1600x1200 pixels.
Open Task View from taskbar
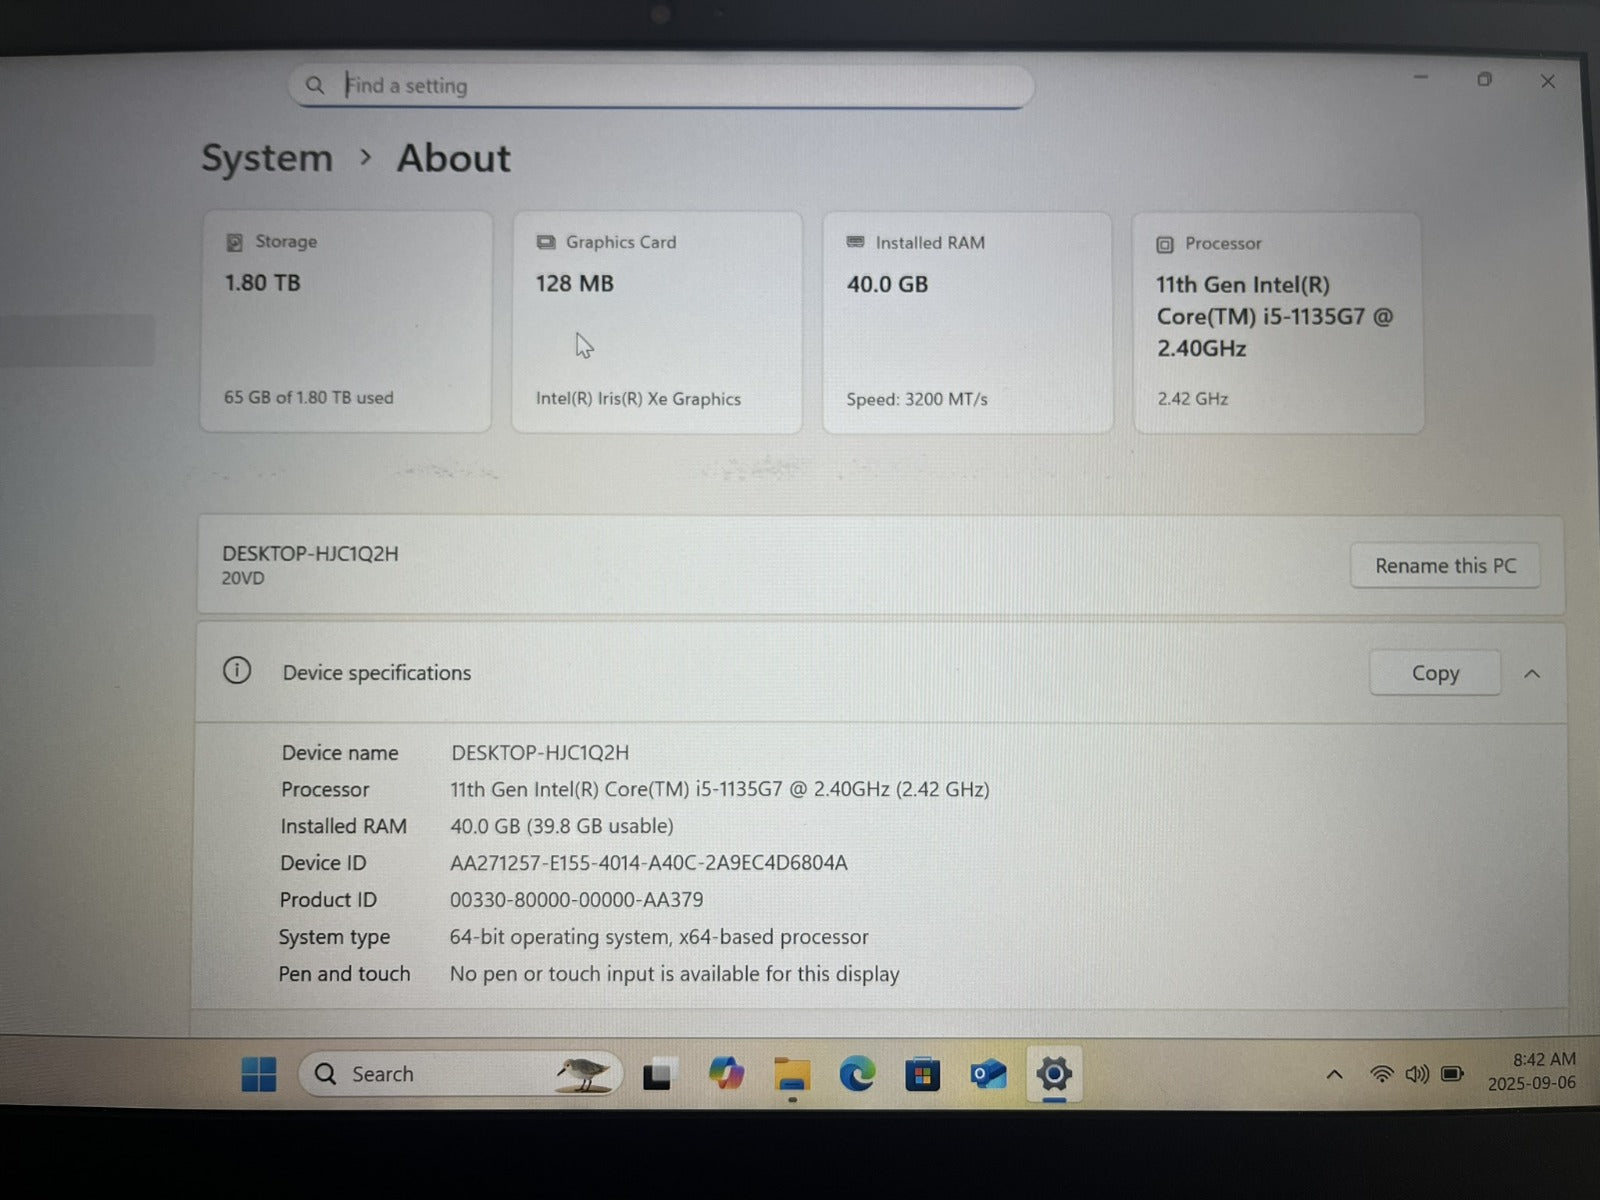click(658, 1074)
